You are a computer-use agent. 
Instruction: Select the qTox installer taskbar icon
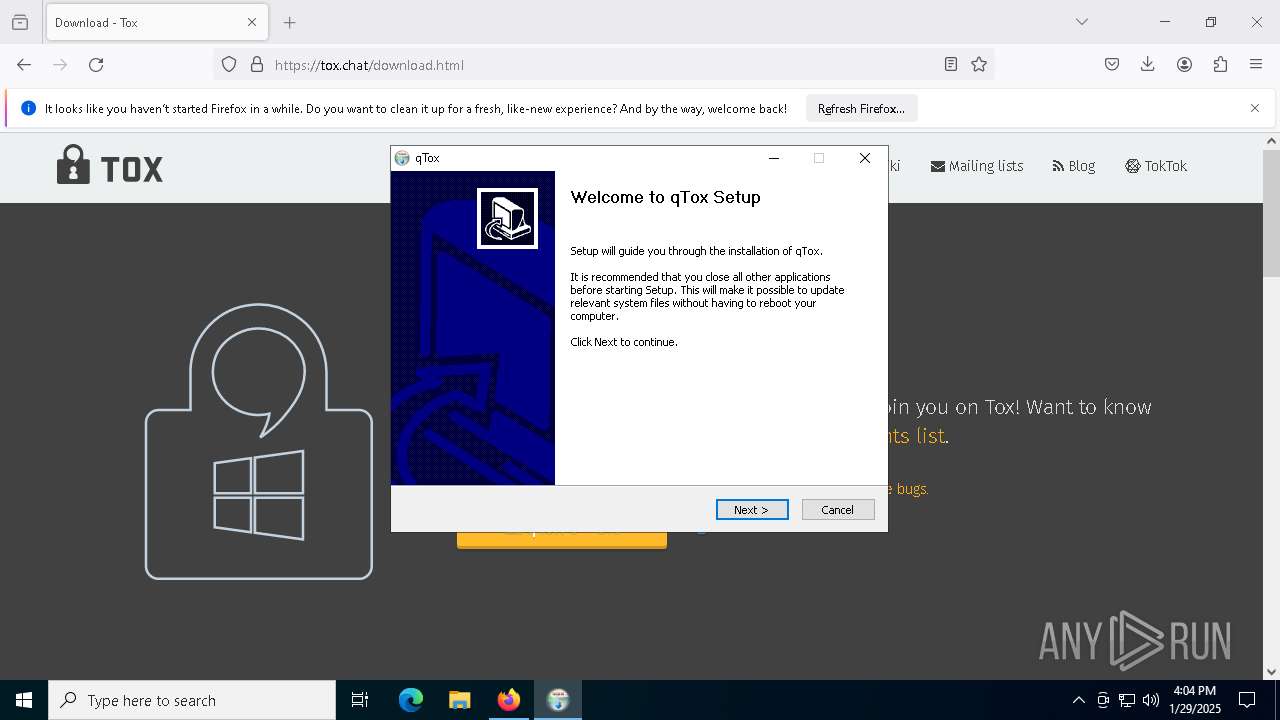[558, 700]
